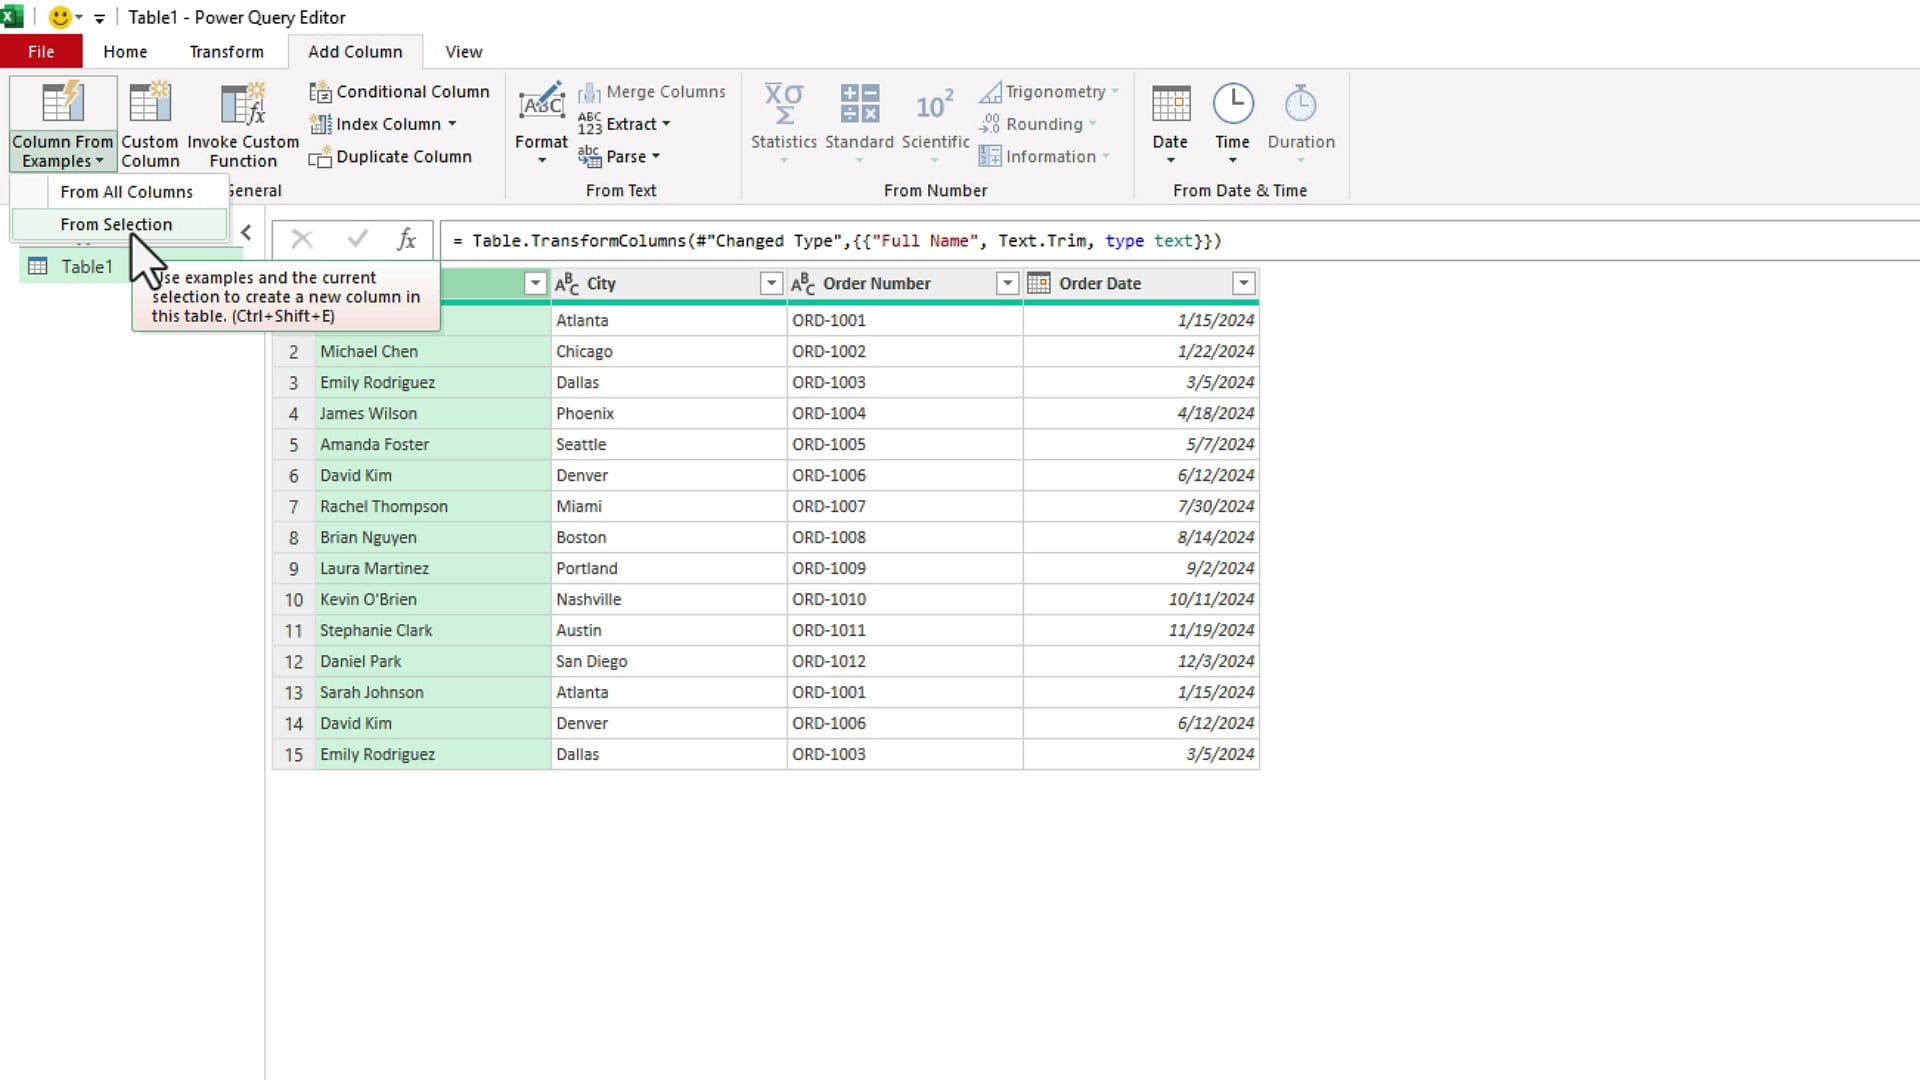The width and height of the screenshot is (1920, 1080).
Task: Click the formula fx button
Action: (x=406, y=240)
